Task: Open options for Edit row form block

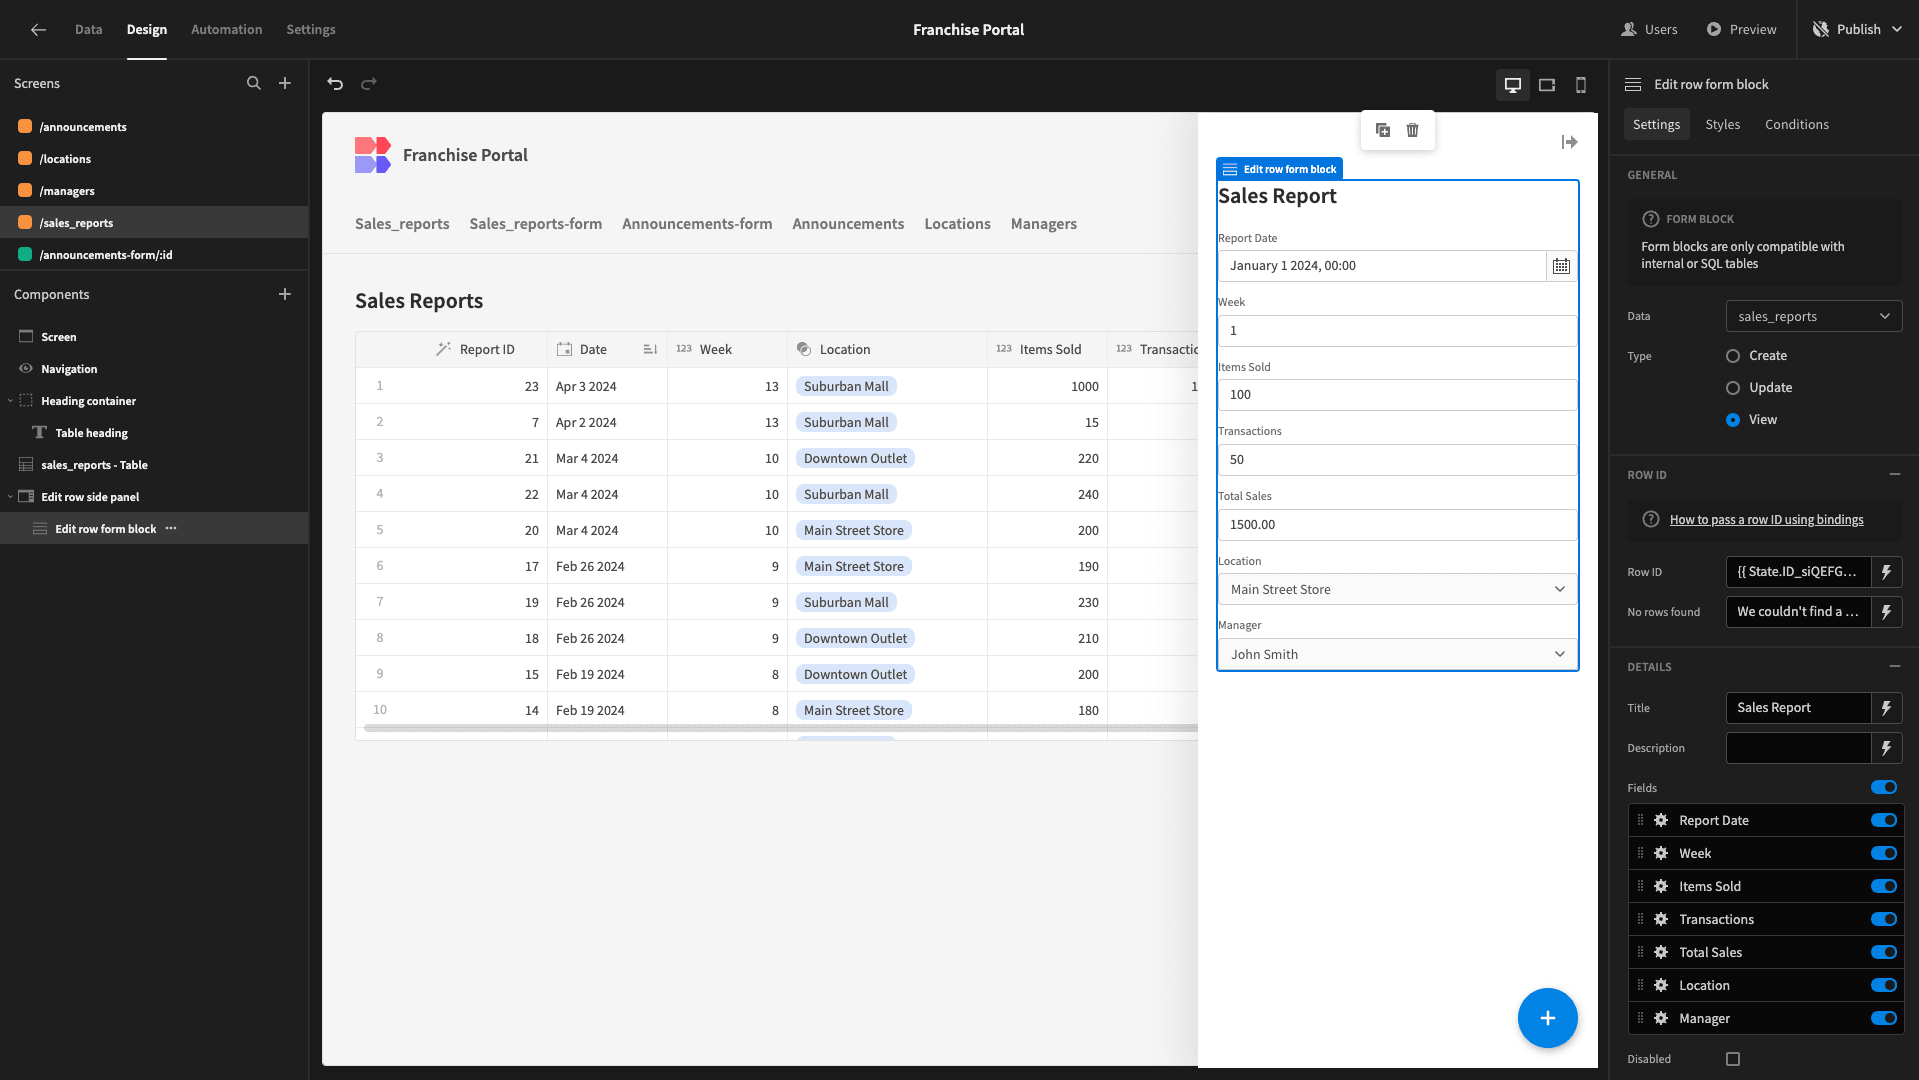Action: pyautogui.click(x=171, y=529)
